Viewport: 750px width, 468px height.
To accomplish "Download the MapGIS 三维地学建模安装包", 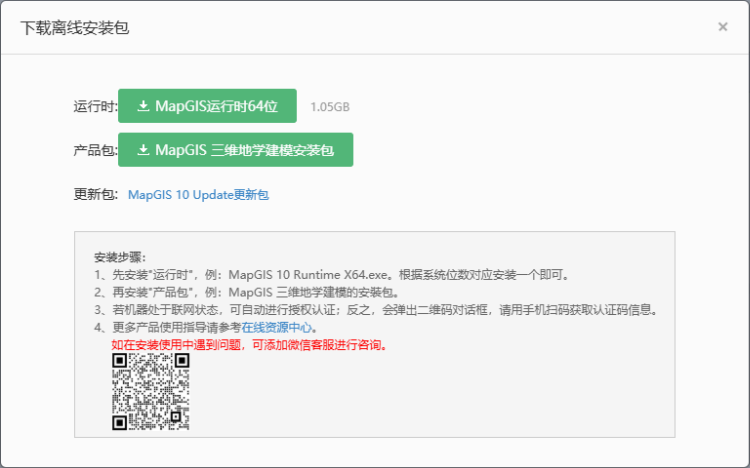I will (235, 150).
